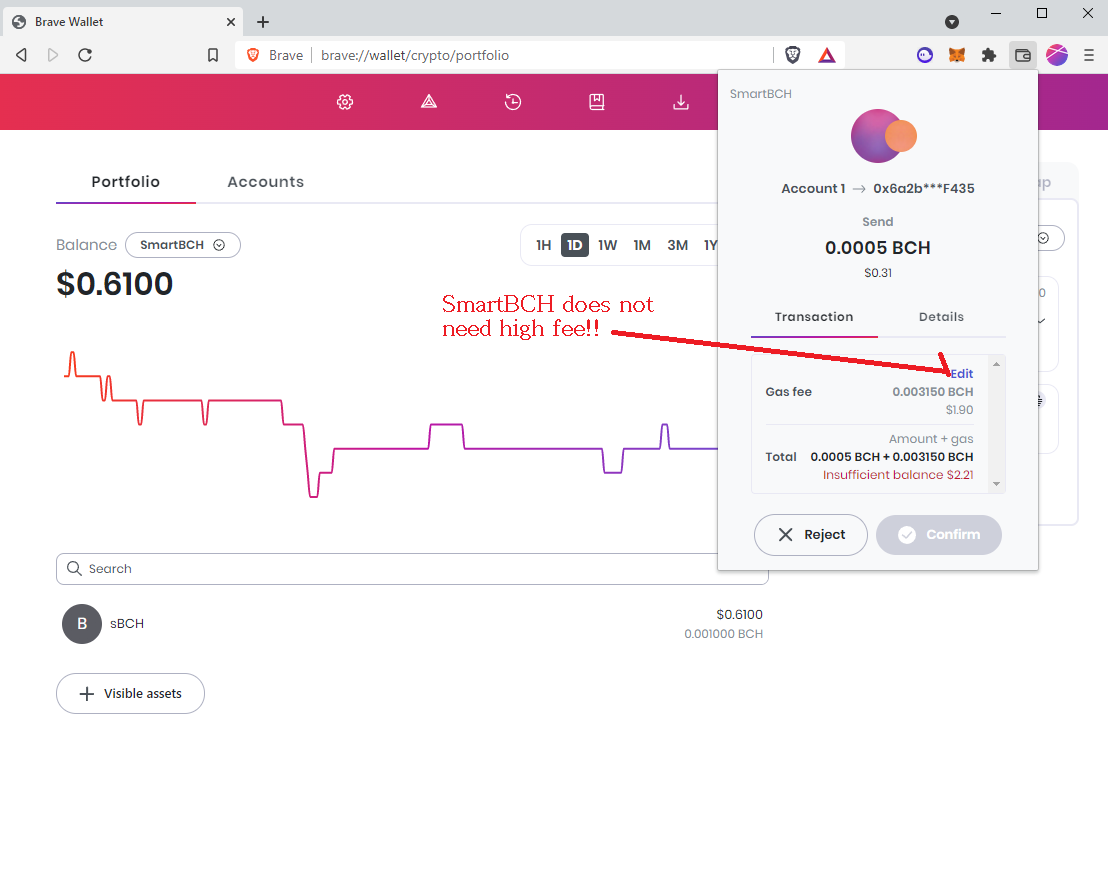Open sBCH asset row

[x=412, y=624]
